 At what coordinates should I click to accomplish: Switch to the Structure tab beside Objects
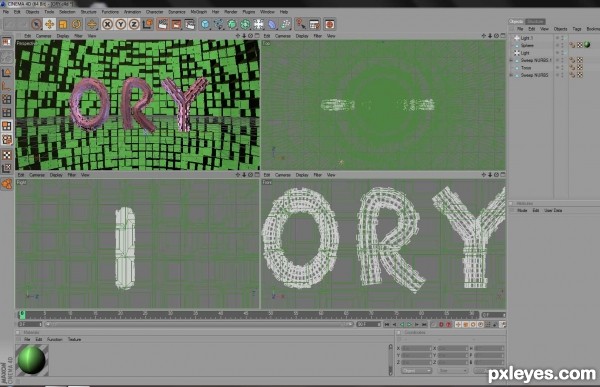point(535,21)
